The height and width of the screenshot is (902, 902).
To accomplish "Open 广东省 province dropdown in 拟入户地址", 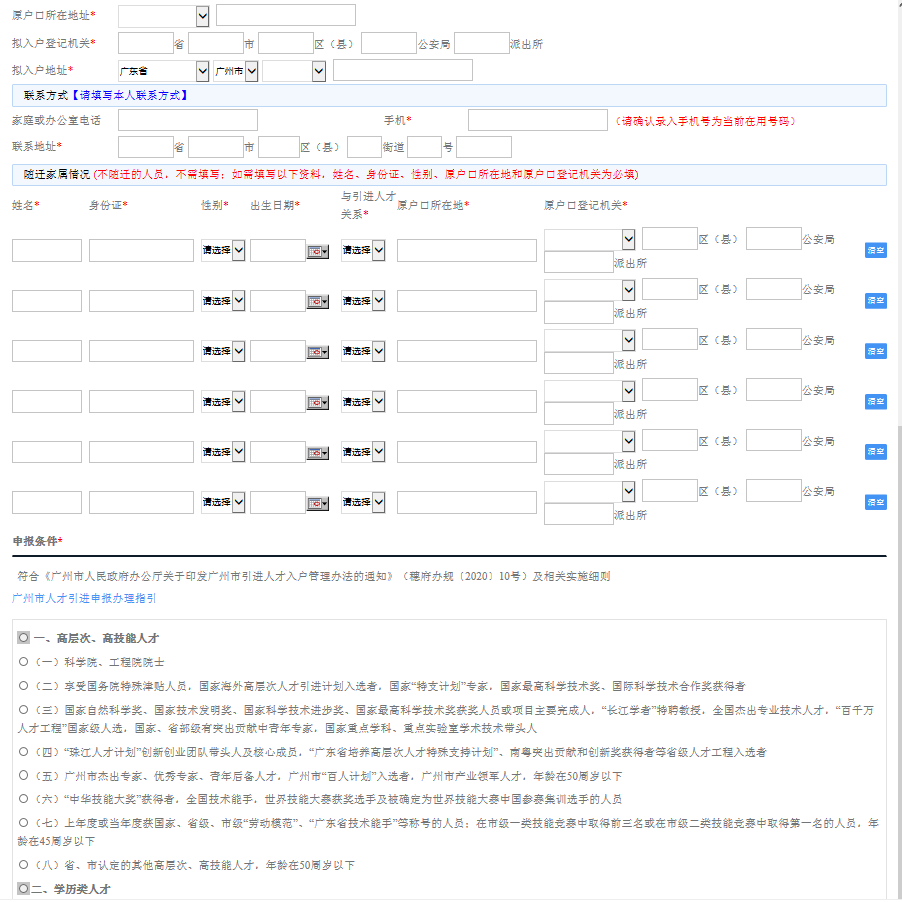I will click(x=163, y=71).
